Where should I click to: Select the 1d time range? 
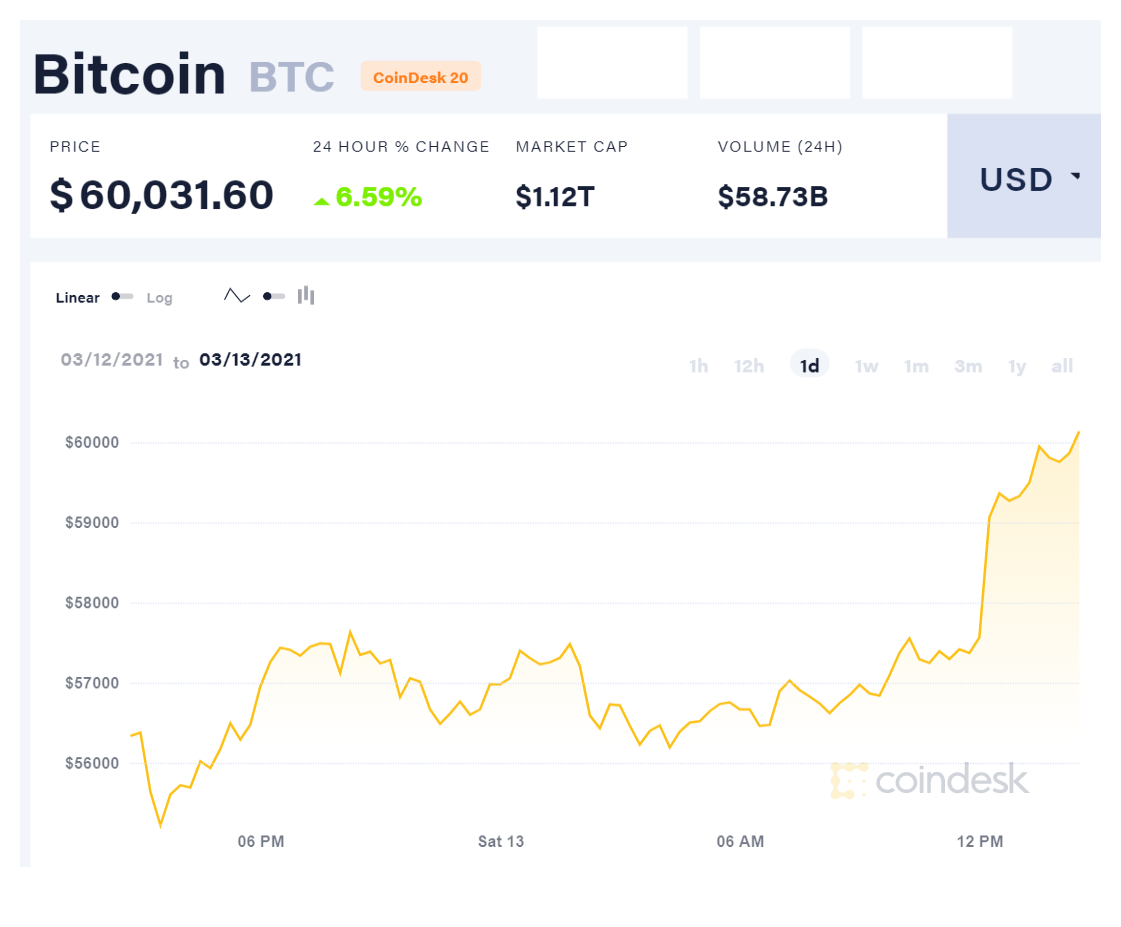(x=809, y=365)
